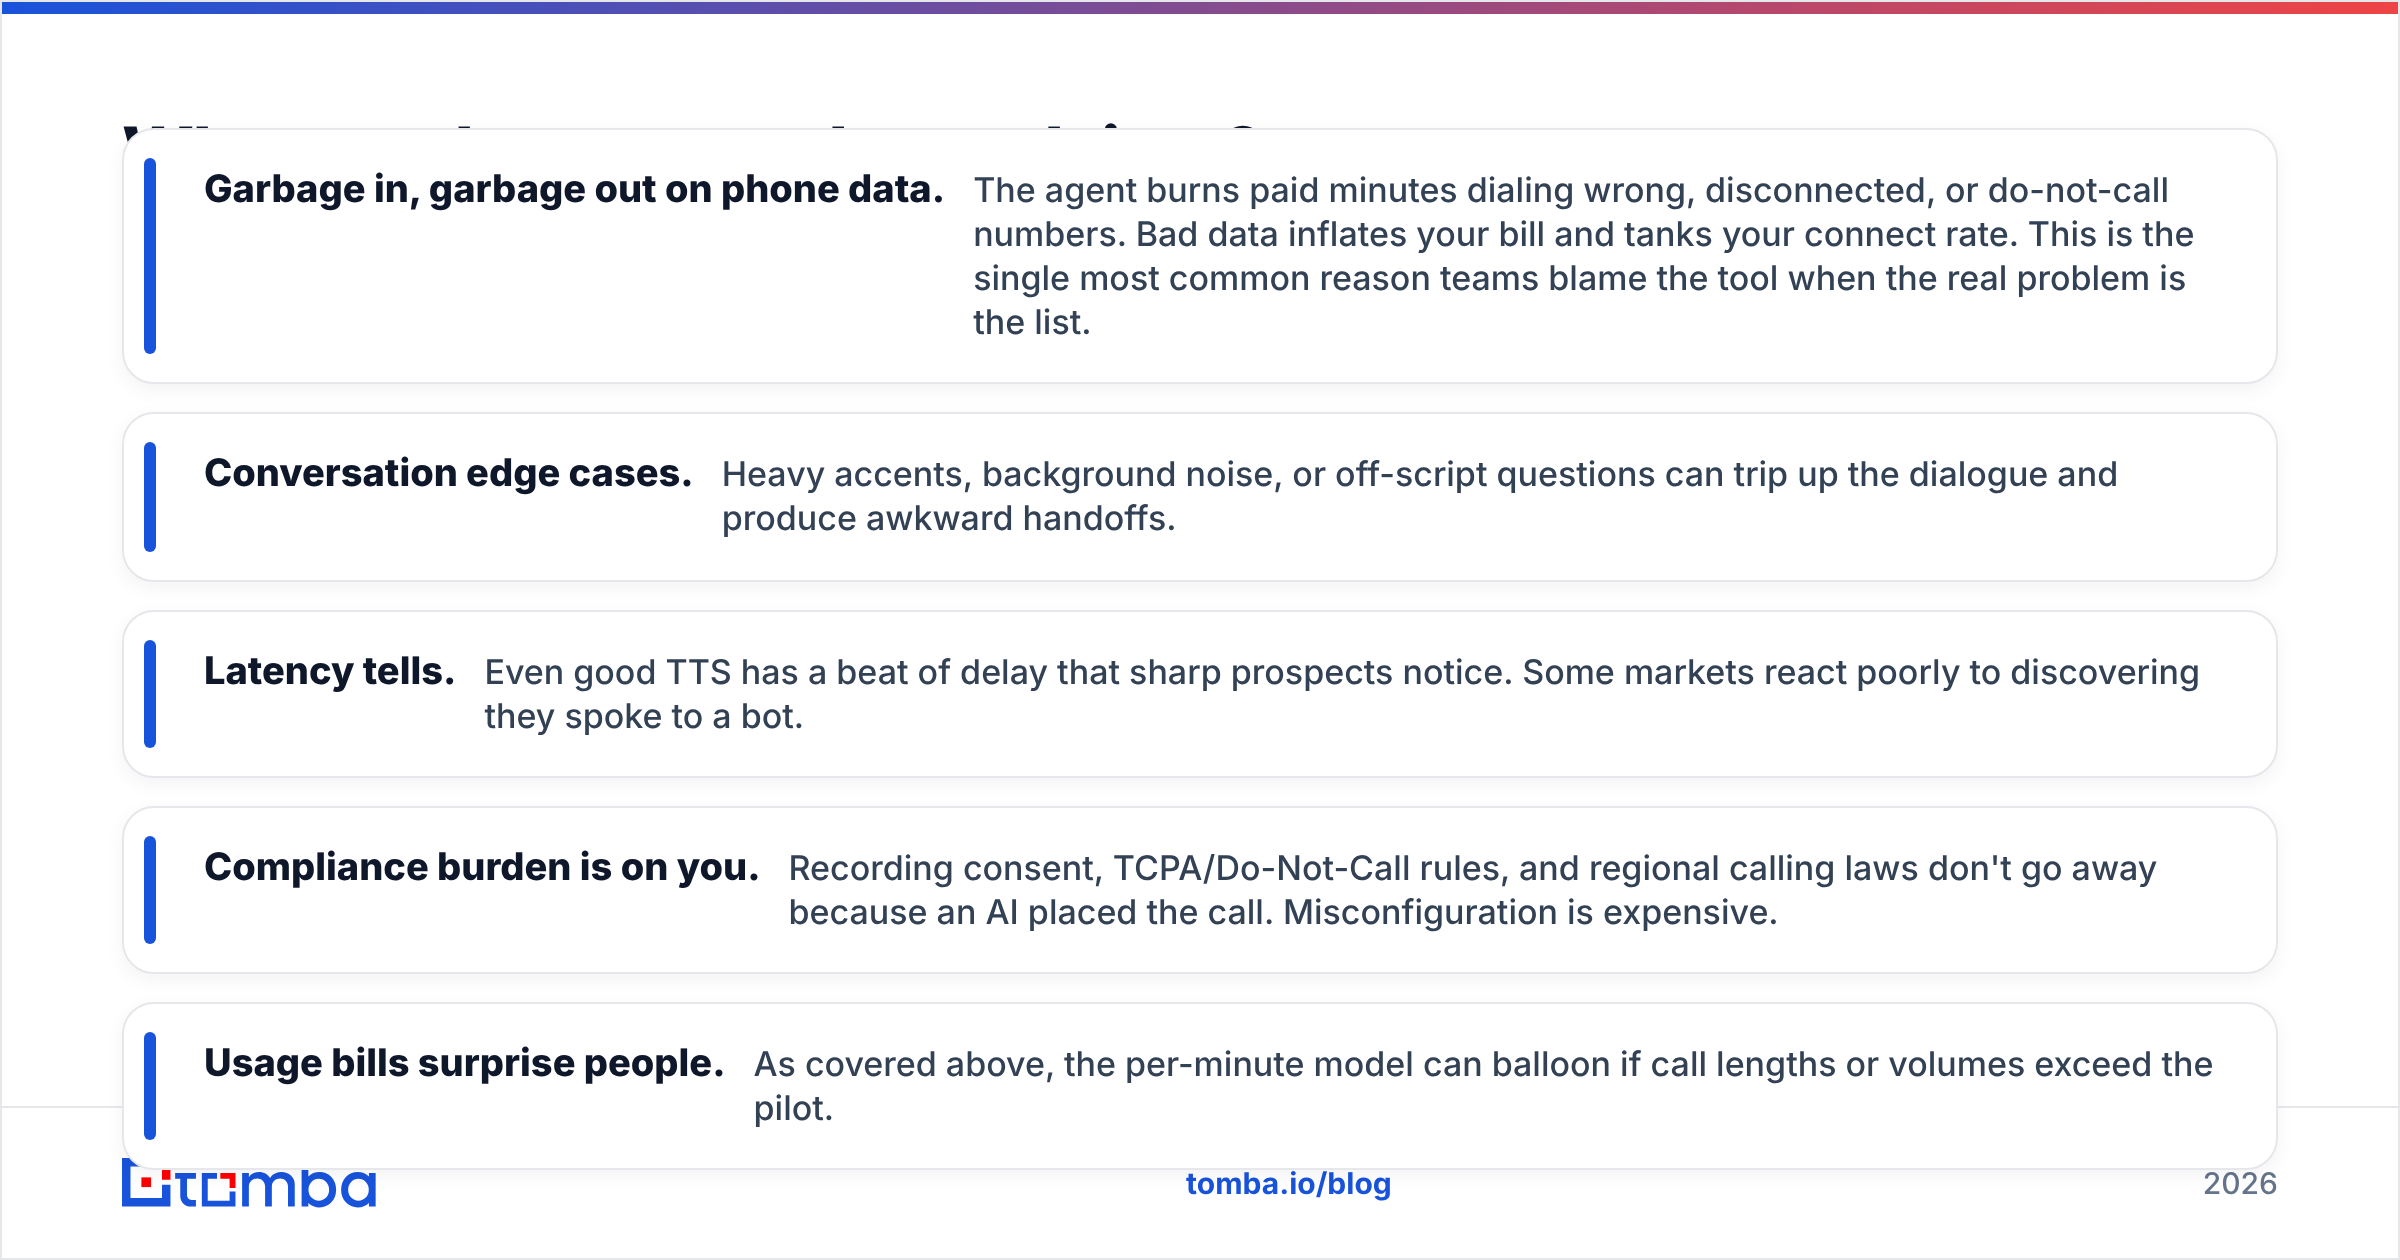Click the heavy accents description text
The image size is (2400, 1260).
pyautogui.click(x=1420, y=496)
